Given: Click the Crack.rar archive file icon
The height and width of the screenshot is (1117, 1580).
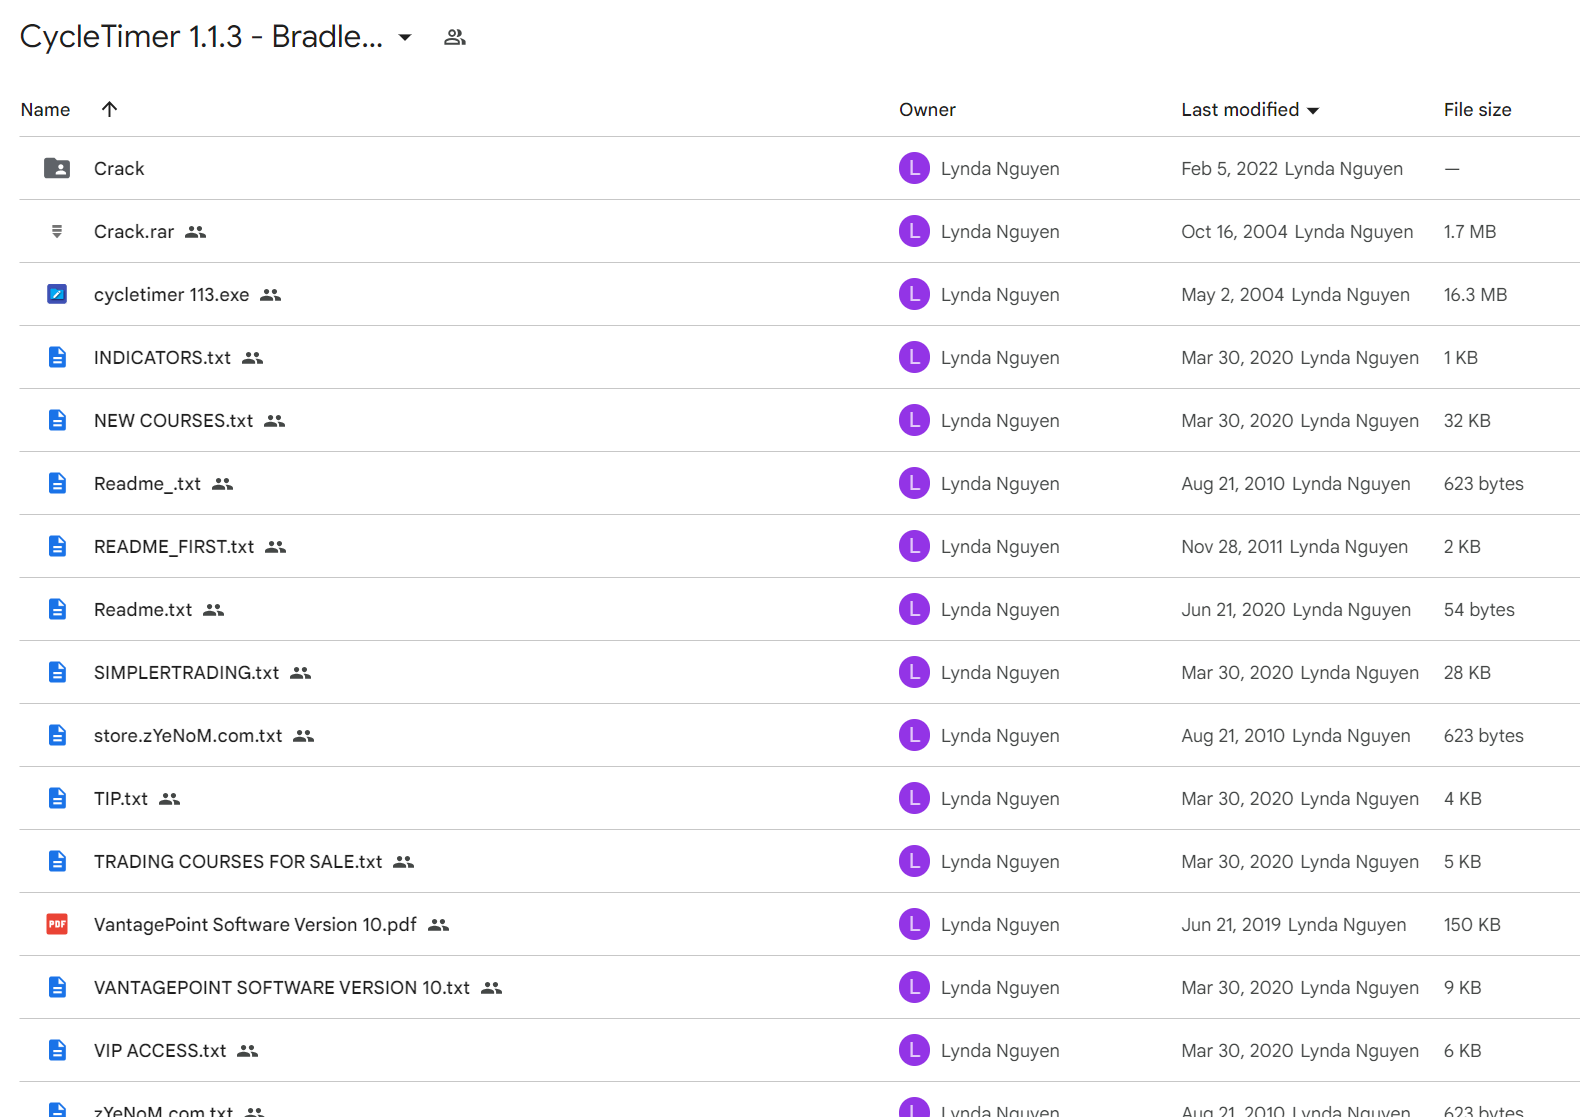Looking at the screenshot, I should pyautogui.click(x=57, y=231).
